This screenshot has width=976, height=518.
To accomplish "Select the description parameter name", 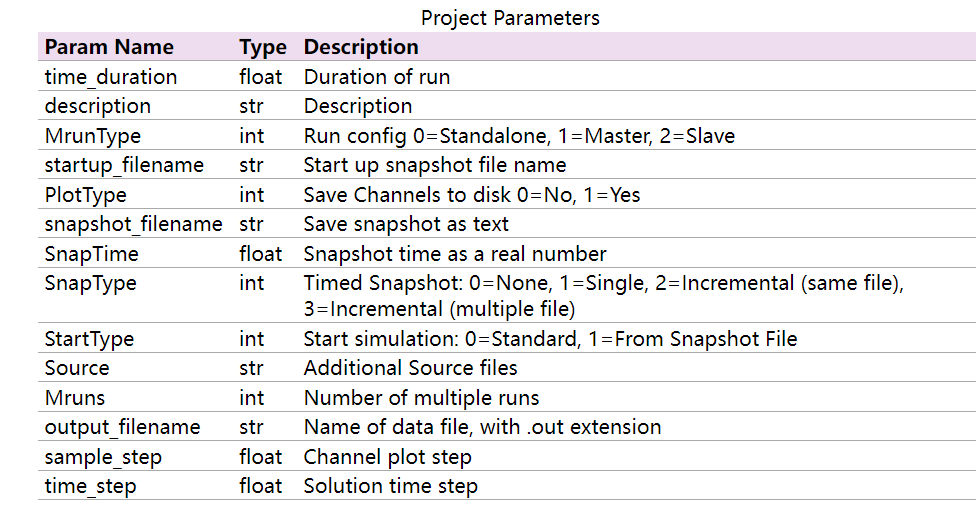I will click(98, 106).
